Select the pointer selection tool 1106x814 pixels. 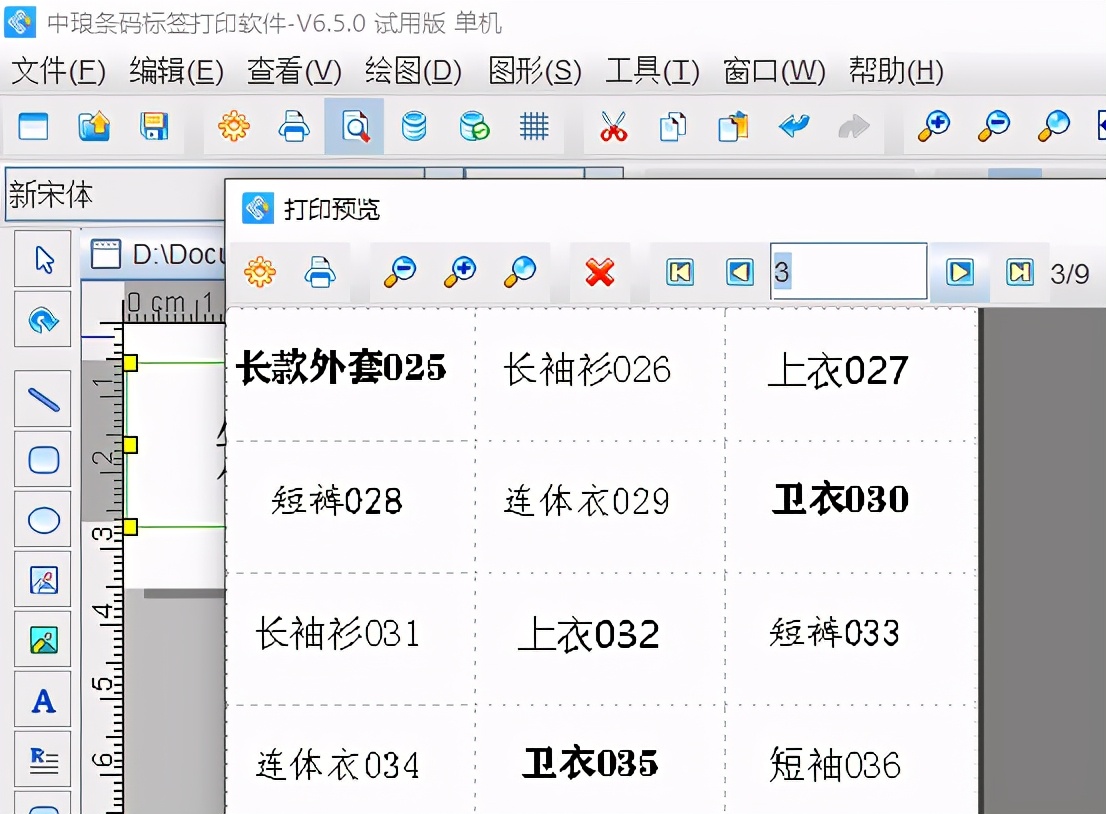(42, 258)
